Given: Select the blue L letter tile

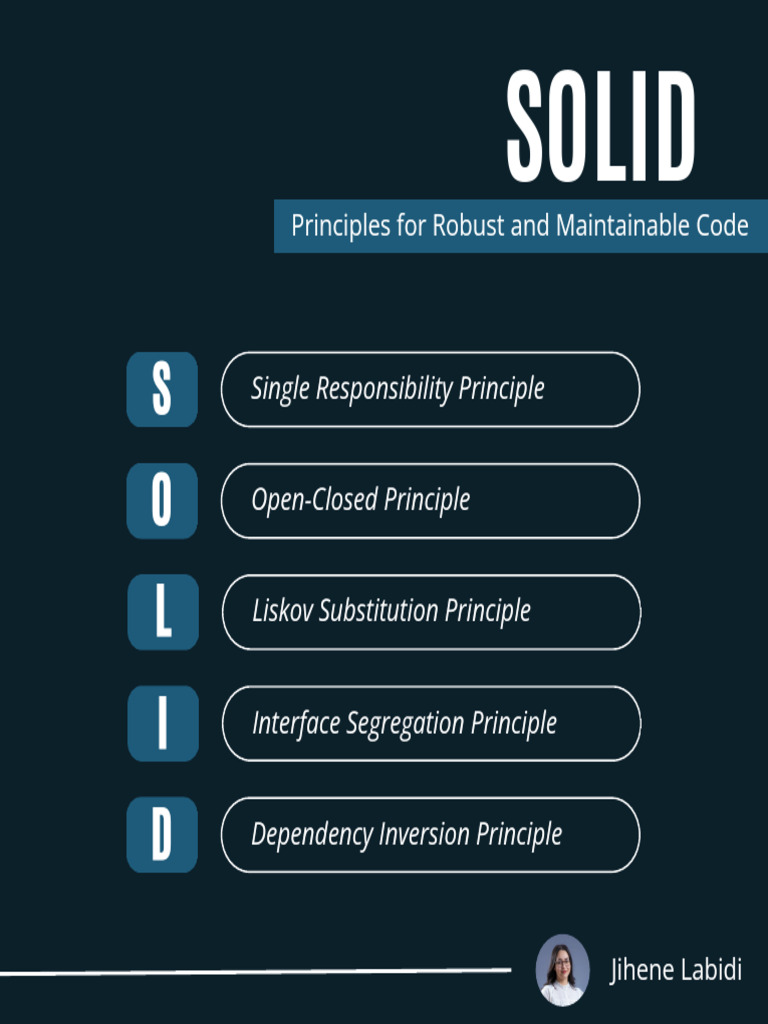Looking at the screenshot, I should [x=163, y=612].
